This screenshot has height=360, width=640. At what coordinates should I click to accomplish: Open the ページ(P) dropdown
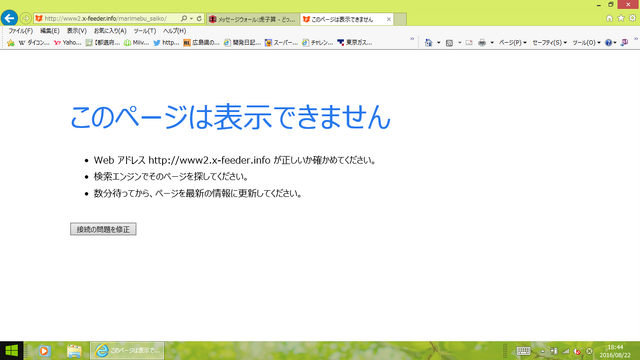(513, 42)
